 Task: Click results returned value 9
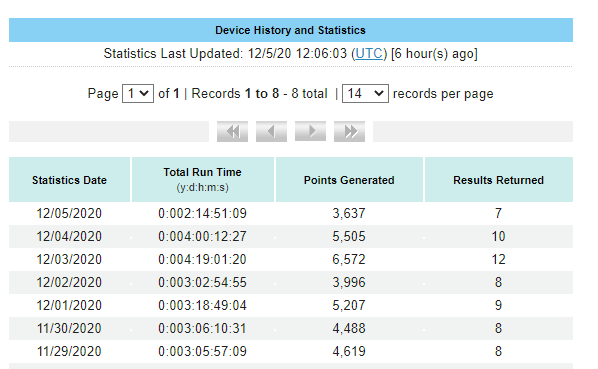coord(498,305)
